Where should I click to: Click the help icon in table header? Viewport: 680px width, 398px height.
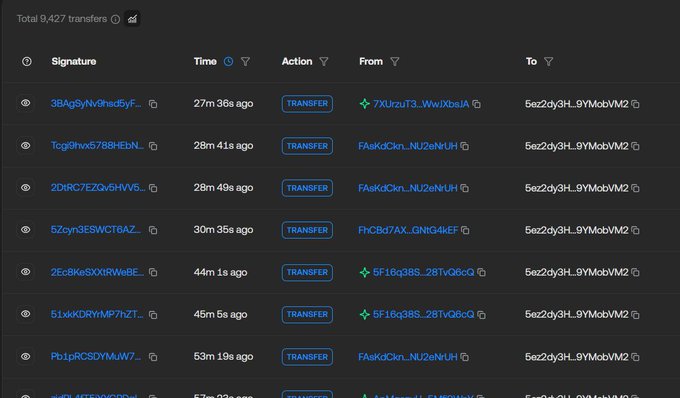[27, 62]
